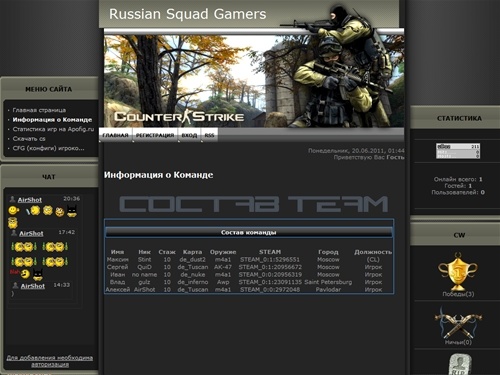Image resolution: width=500 pixels, height=375 pixels.
Task: Click AirShot username at 17:42
Action: 31,233
